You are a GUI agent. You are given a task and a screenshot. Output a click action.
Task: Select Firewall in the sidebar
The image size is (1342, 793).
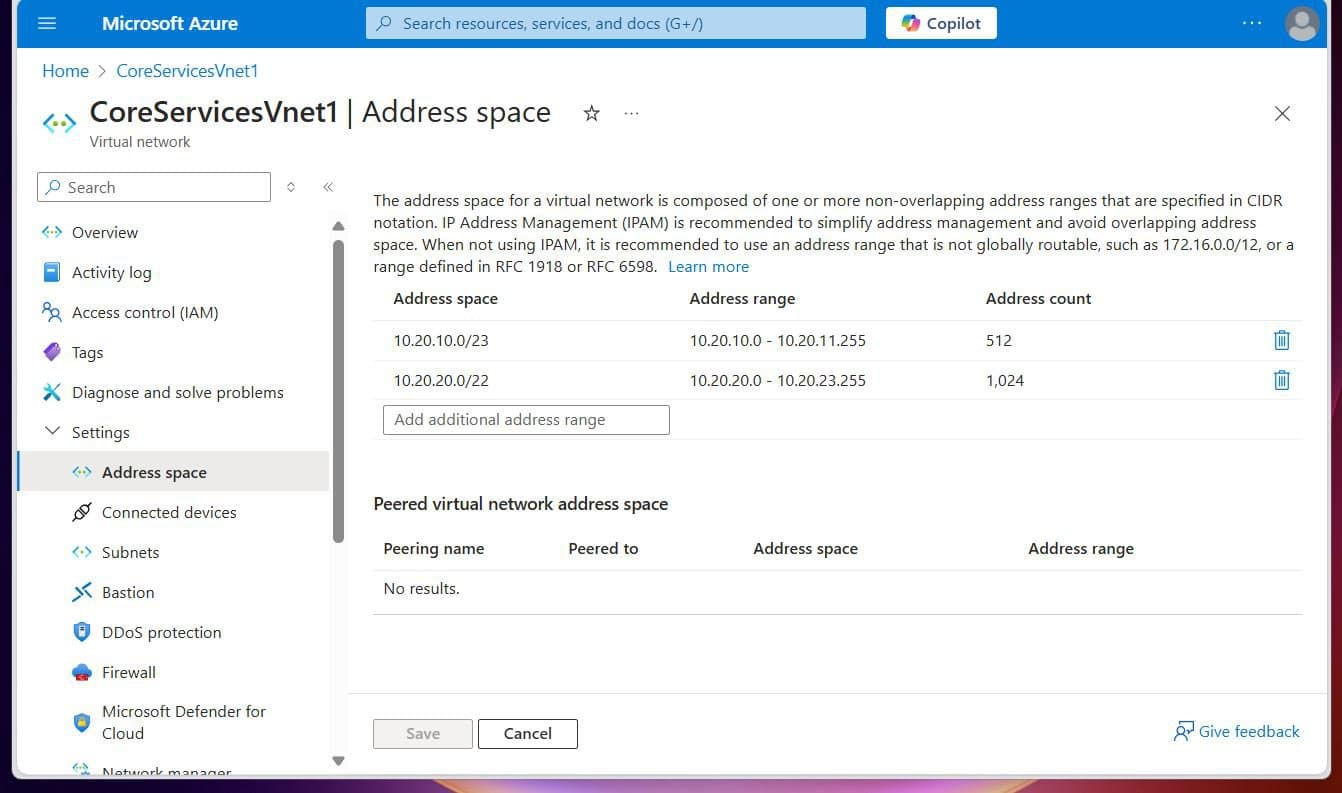128,672
